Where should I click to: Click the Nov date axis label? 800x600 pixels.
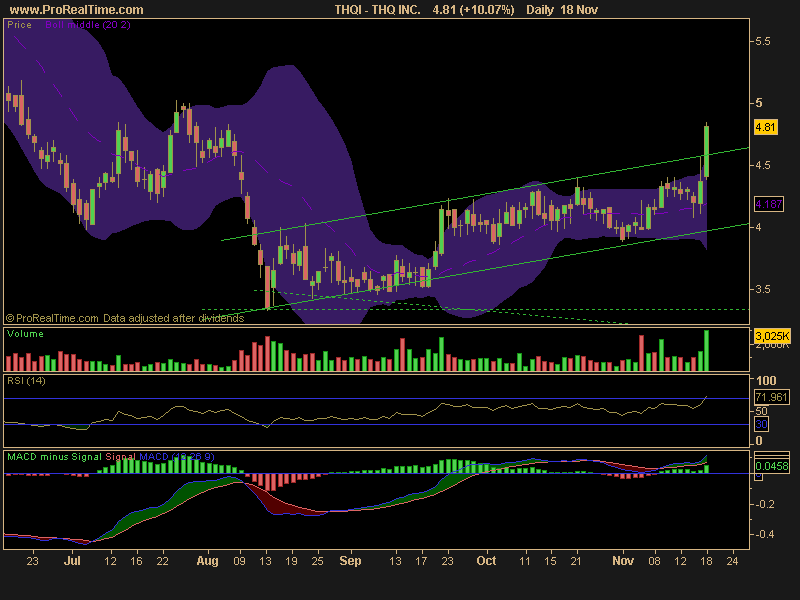[x=623, y=561]
